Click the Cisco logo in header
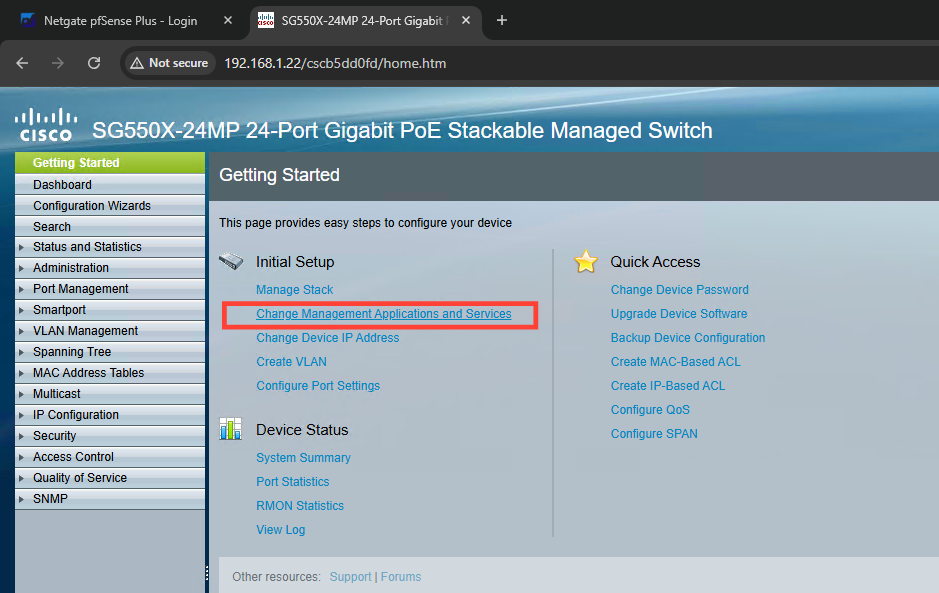This screenshot has width=939, height=593. point(46,125)
